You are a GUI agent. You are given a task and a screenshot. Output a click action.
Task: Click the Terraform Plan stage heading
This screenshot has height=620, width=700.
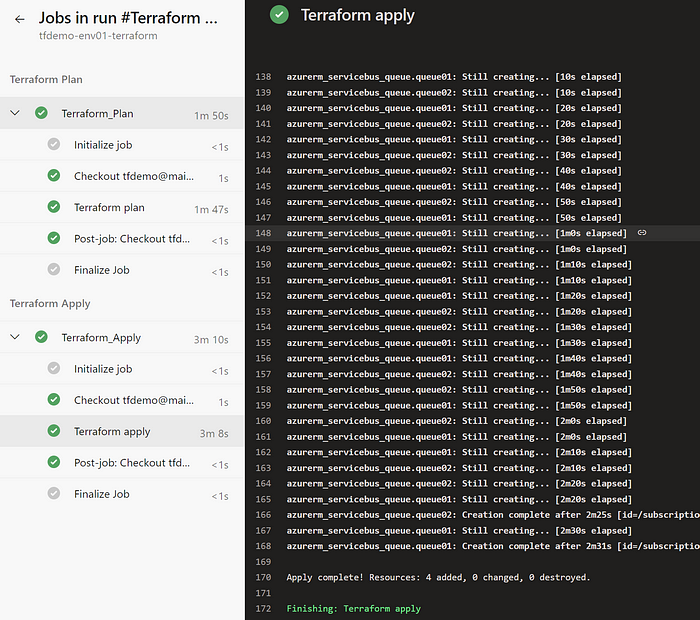46,79
